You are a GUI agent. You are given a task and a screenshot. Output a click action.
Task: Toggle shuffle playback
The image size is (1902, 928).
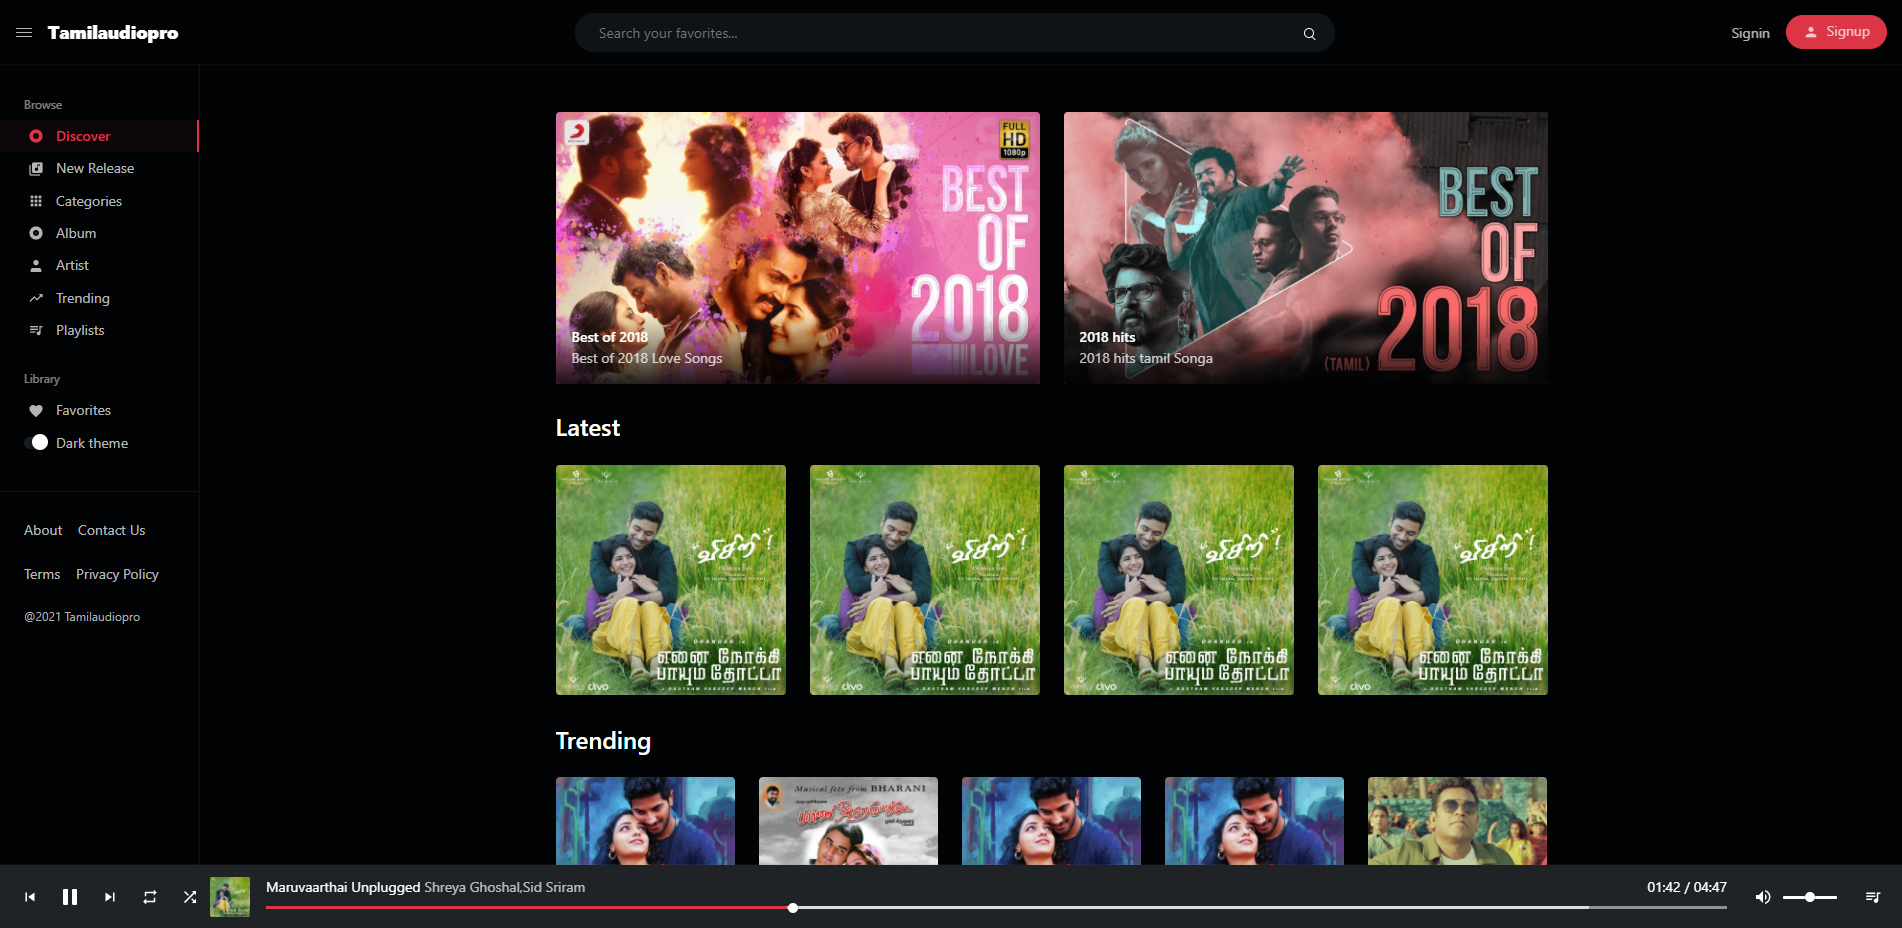coord(190,897)
